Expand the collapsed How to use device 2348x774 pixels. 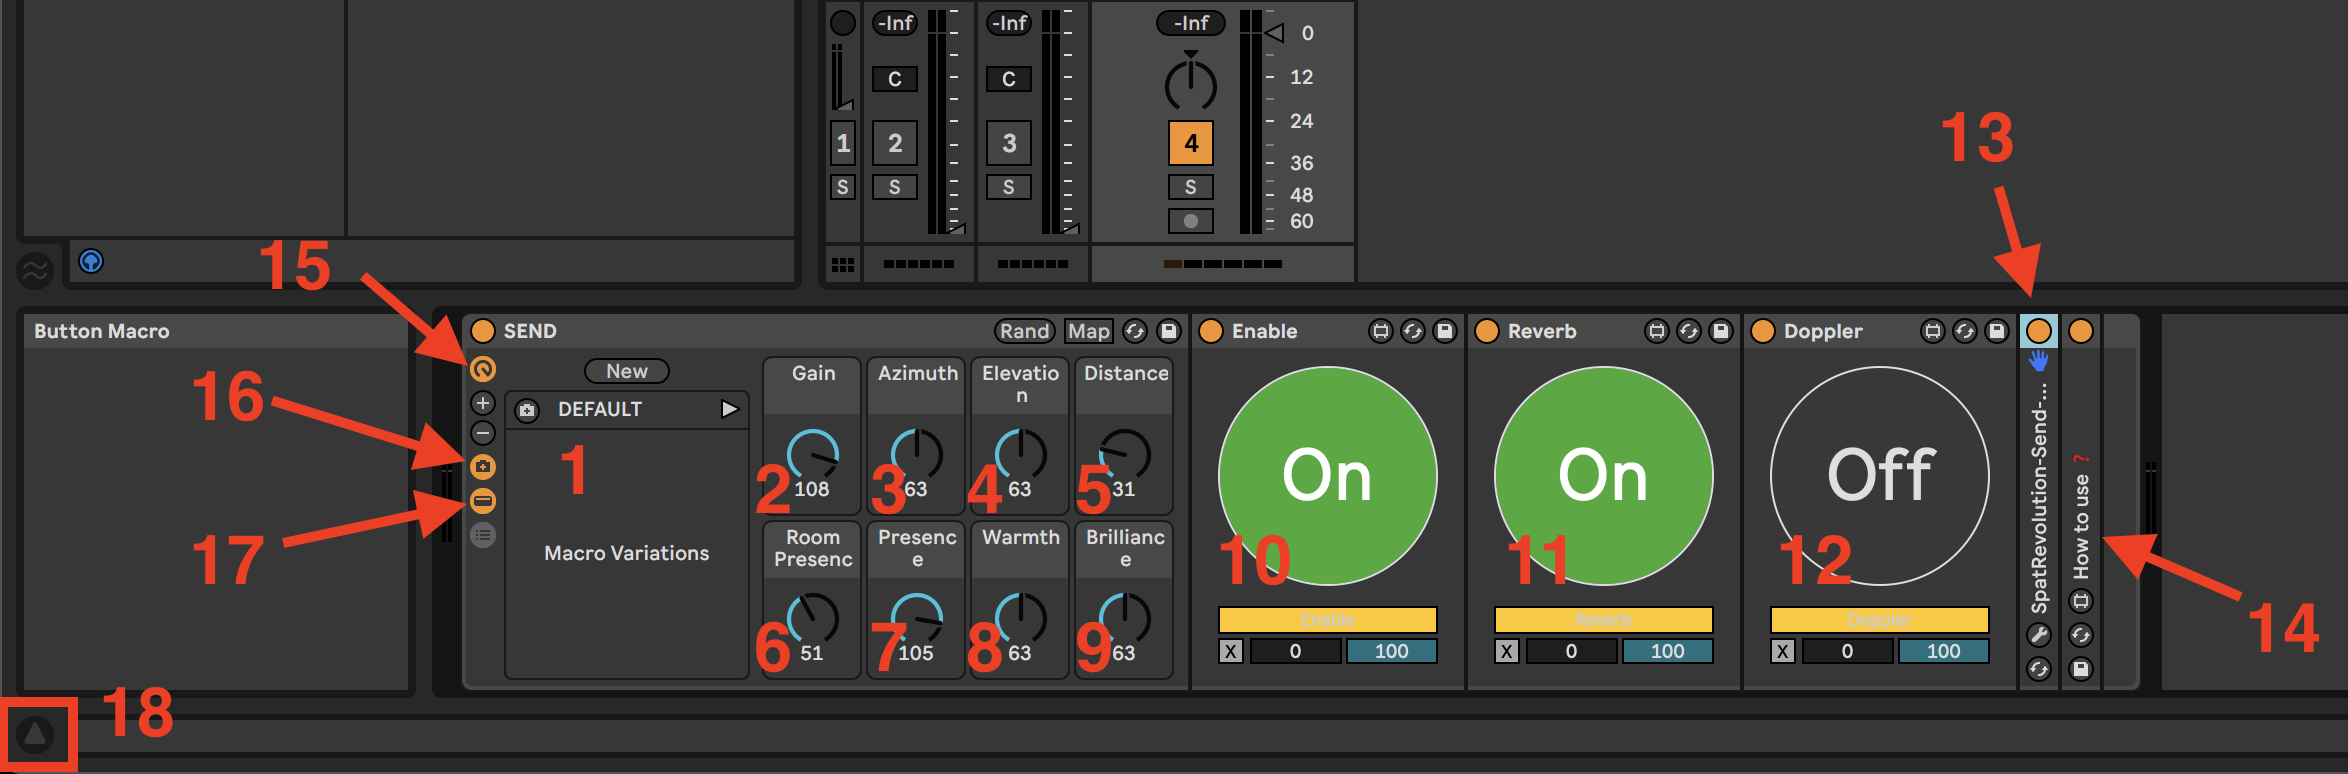(x=2081, y=520)
